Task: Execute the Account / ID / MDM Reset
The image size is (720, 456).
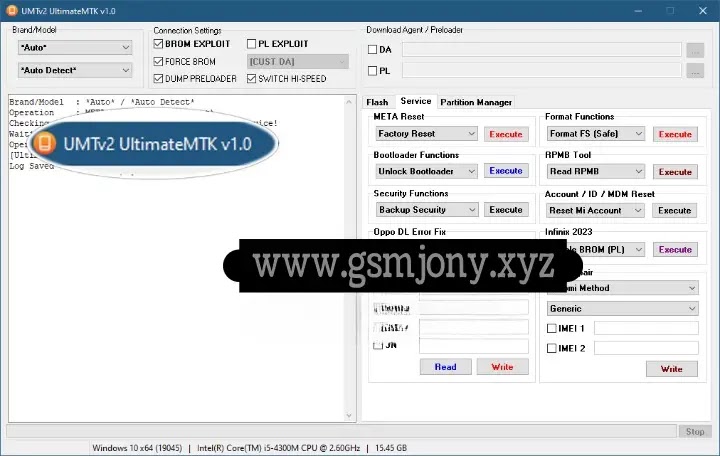Action: click(x=675, y=210)
